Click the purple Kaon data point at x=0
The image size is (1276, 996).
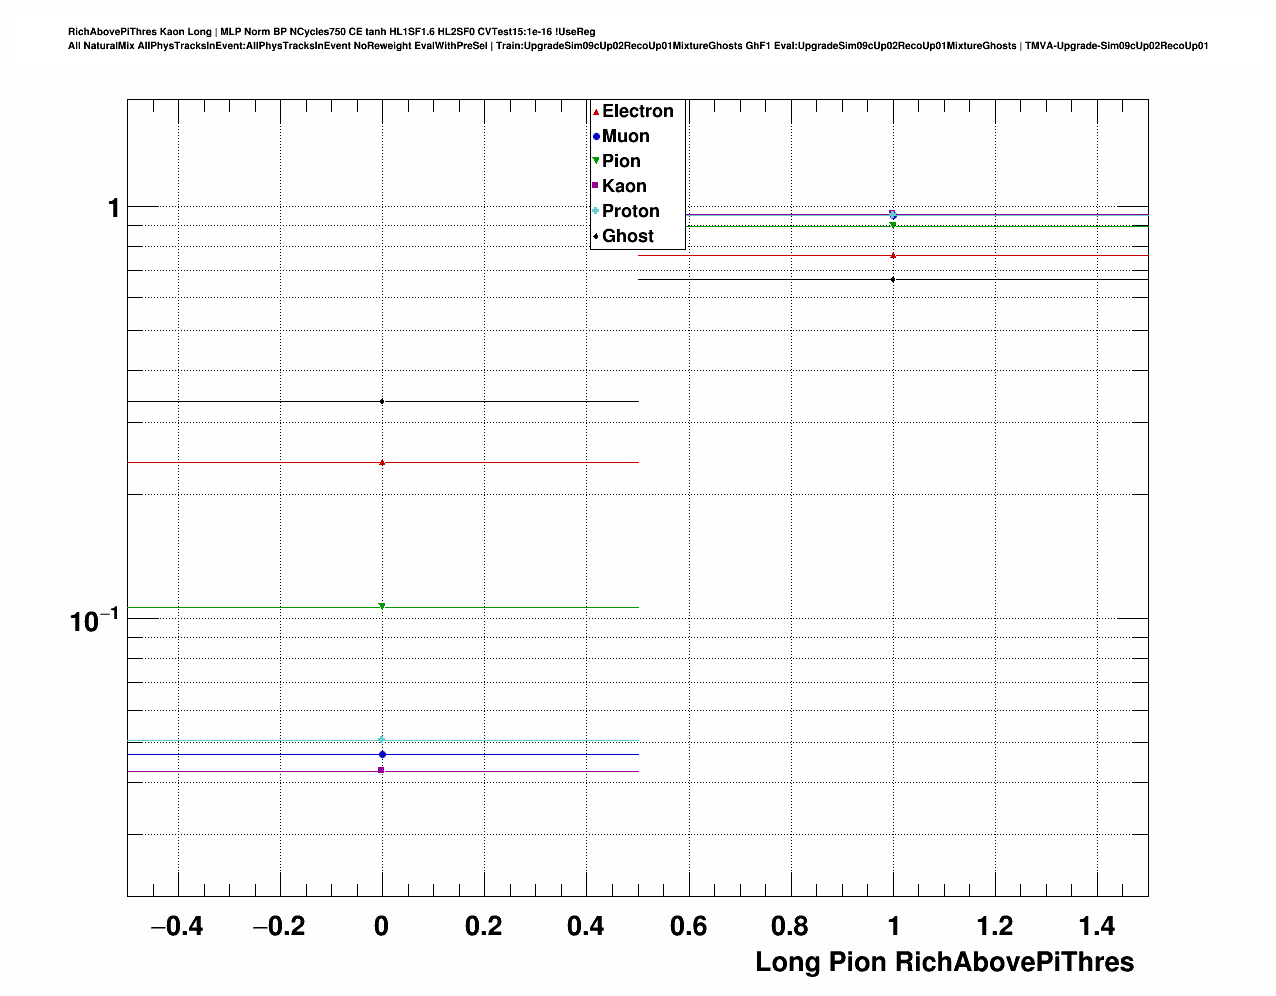point(381,770)
